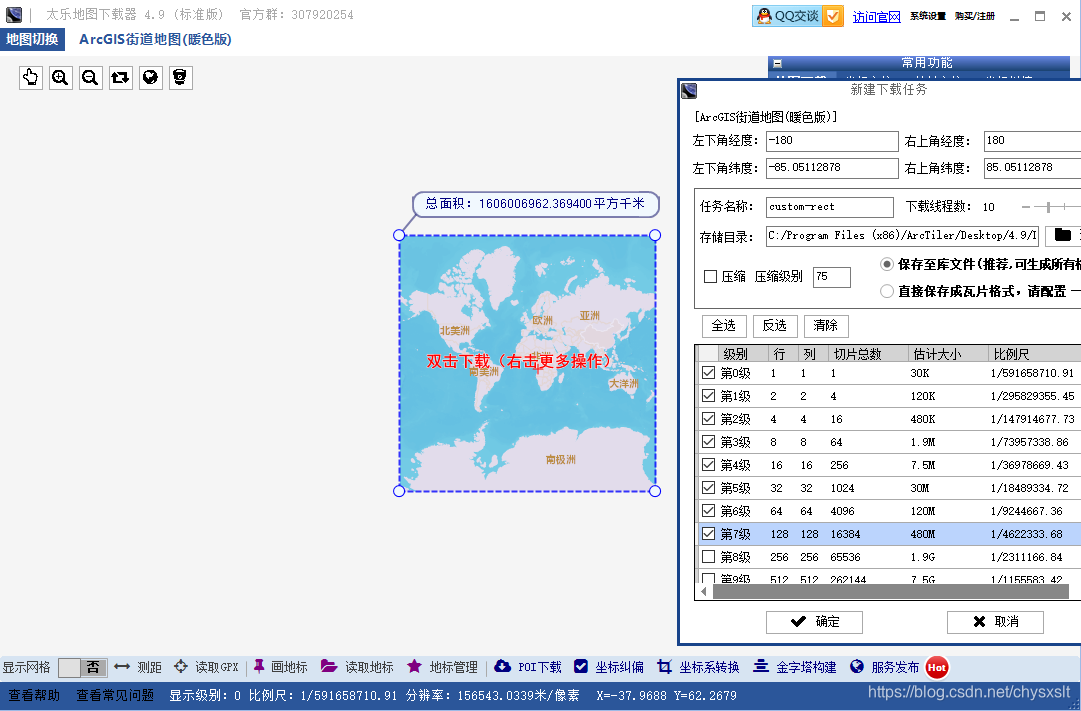1081x711 pixels.
Task: Confirm with the 确定 button
Action: coord(814,621)
